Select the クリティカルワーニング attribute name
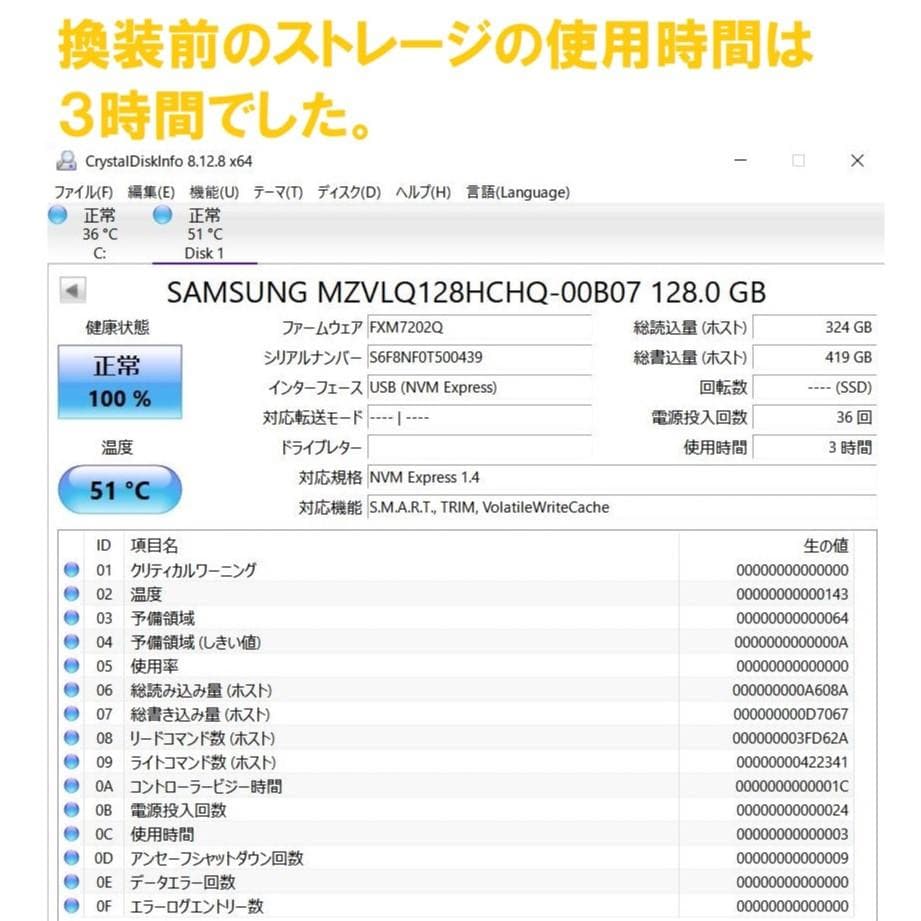 pos(193,570)
